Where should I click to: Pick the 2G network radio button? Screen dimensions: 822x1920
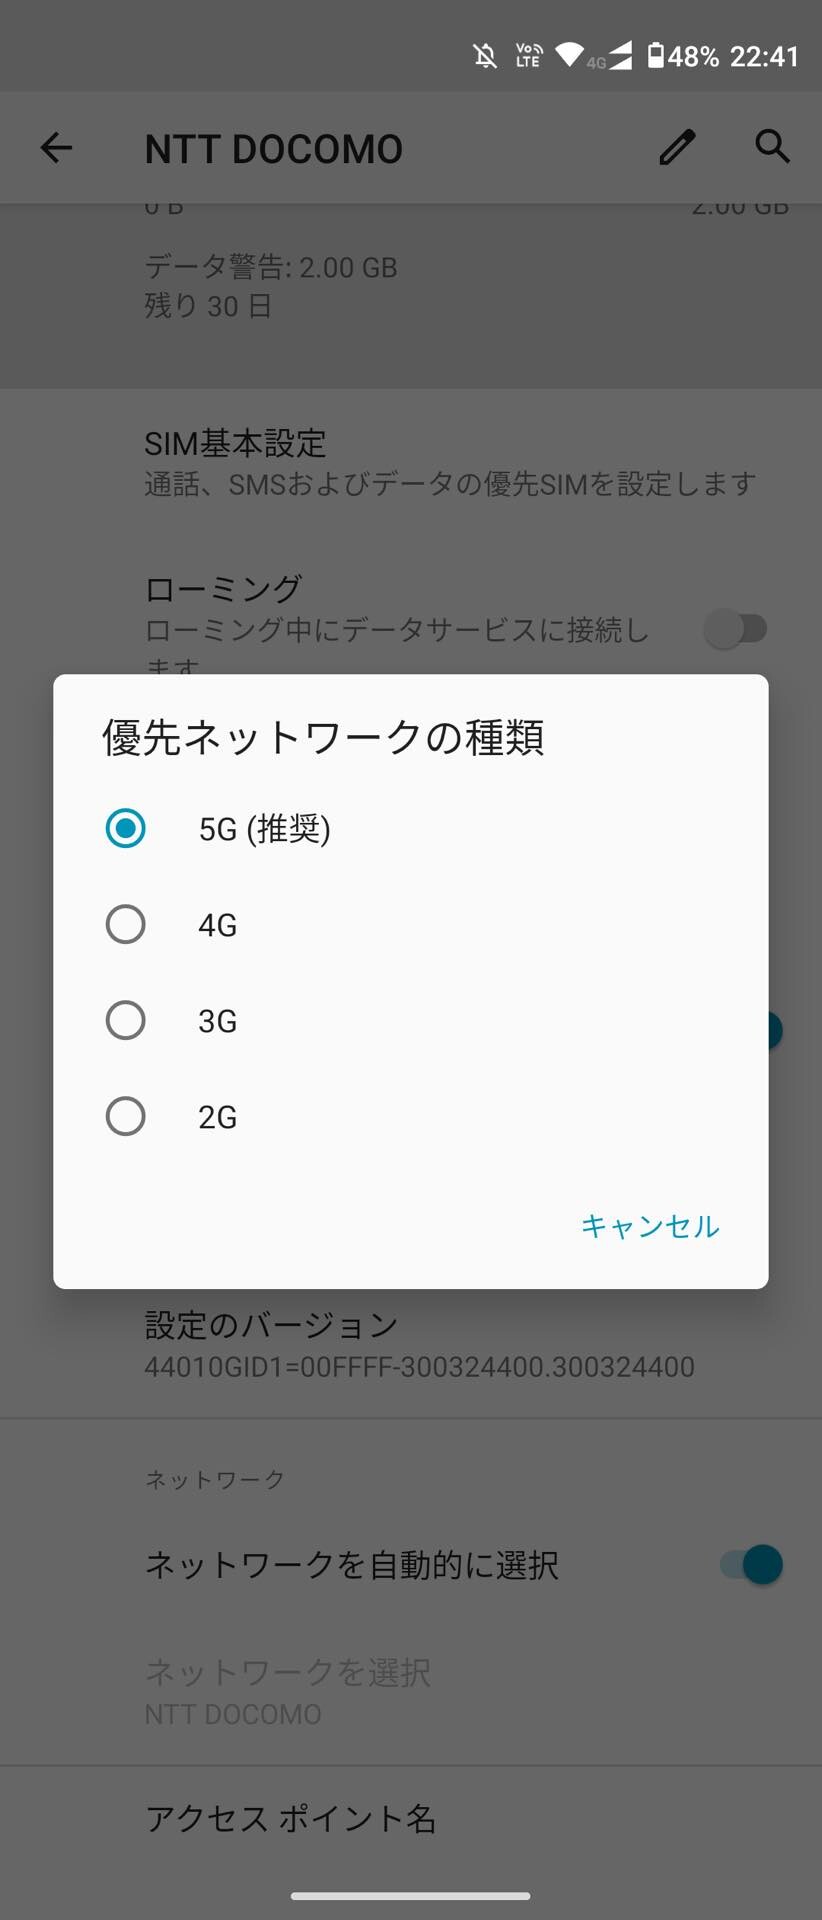click(x=126, y=1117)
